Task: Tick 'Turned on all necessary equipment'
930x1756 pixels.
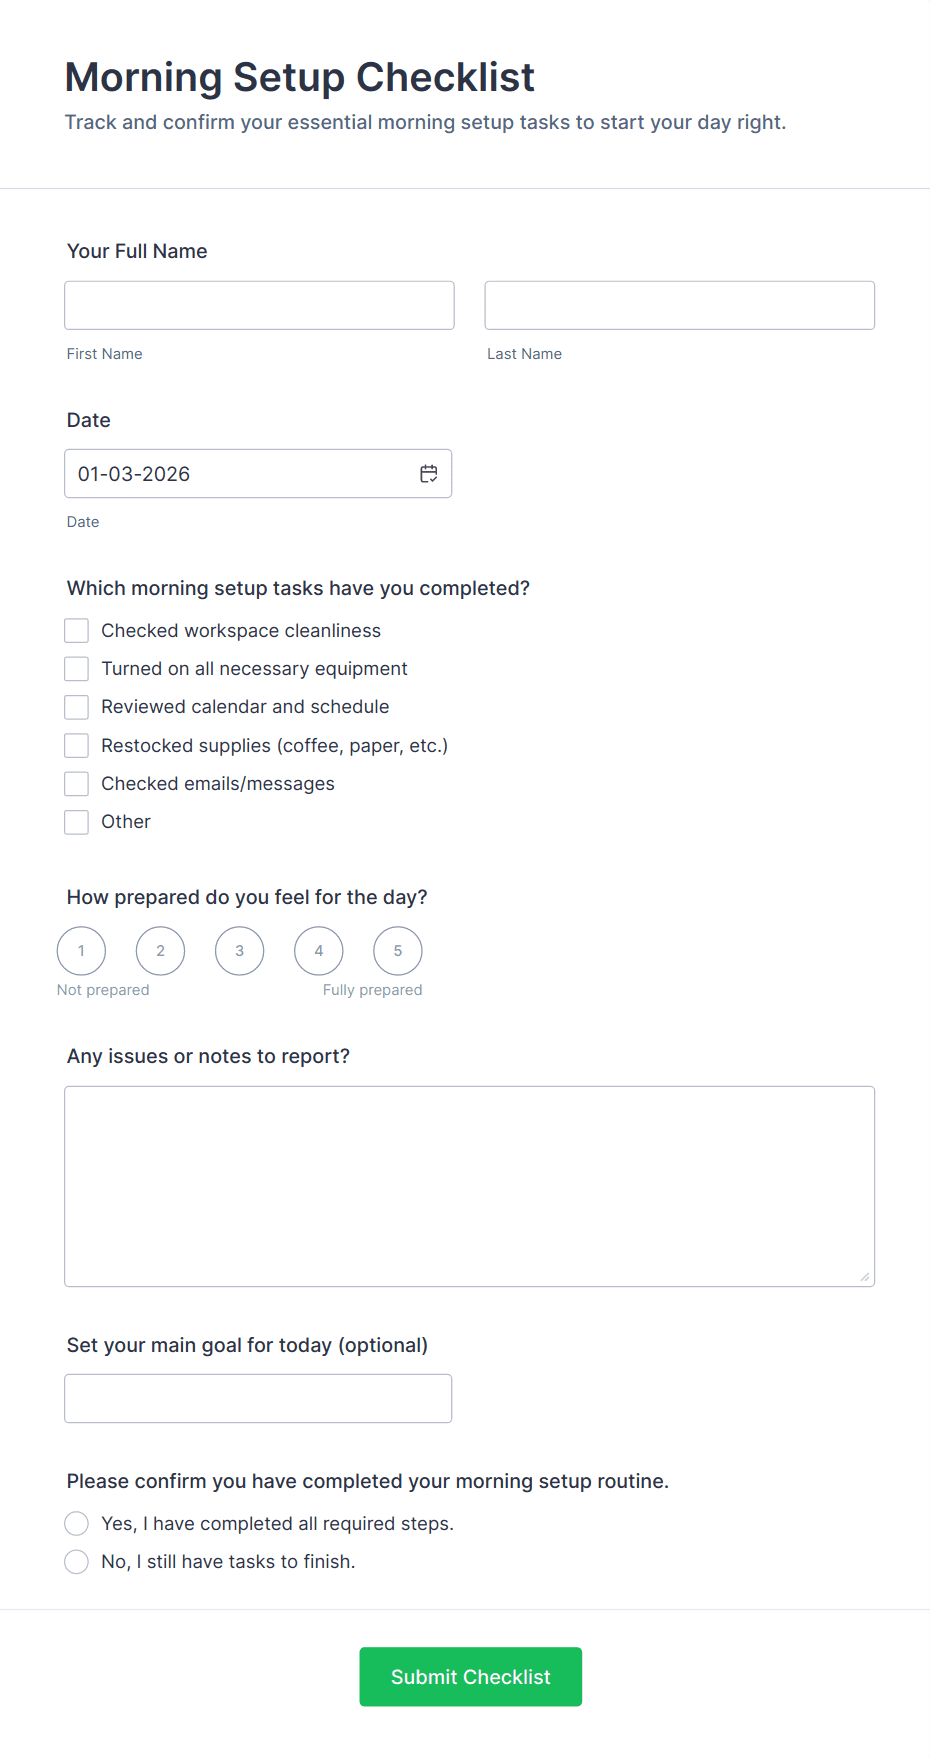Action: [77, 669]
